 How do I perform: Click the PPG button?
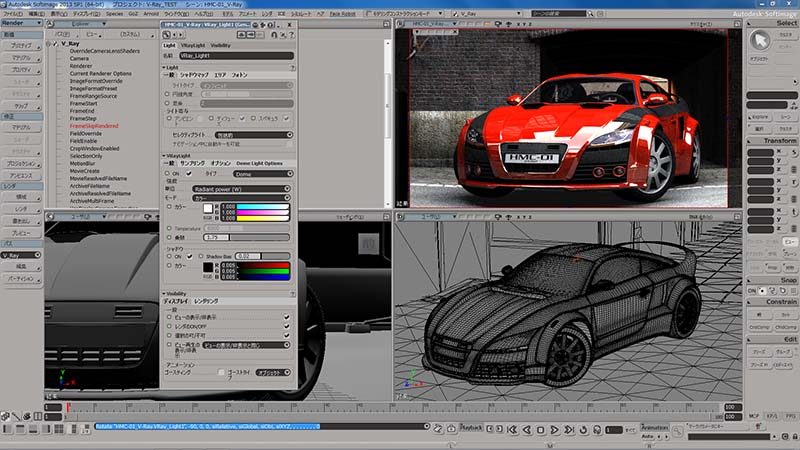click(x=790, y=416)
